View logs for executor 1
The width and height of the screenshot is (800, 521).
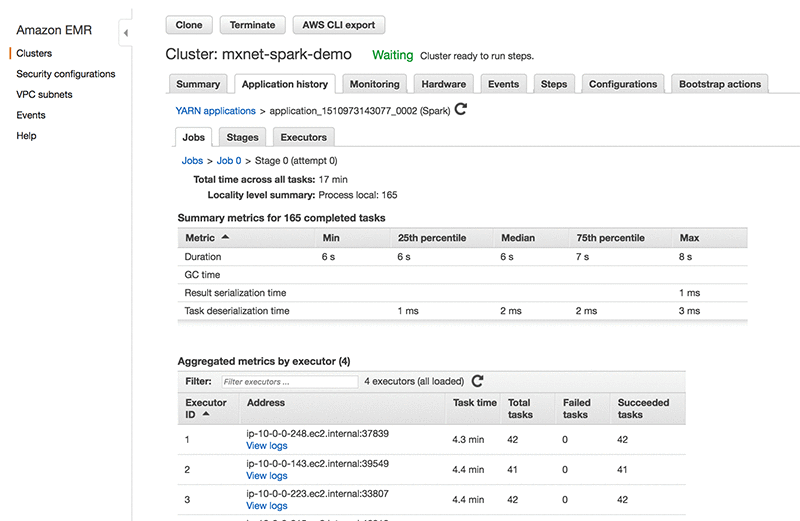[266, 446]
